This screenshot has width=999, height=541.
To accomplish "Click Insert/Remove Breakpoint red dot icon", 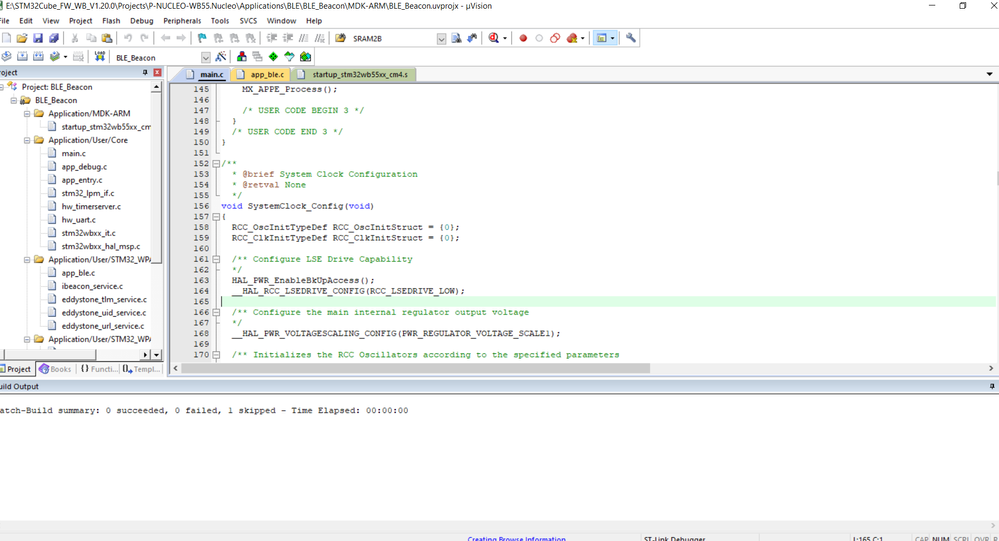I will click(522, 38).
